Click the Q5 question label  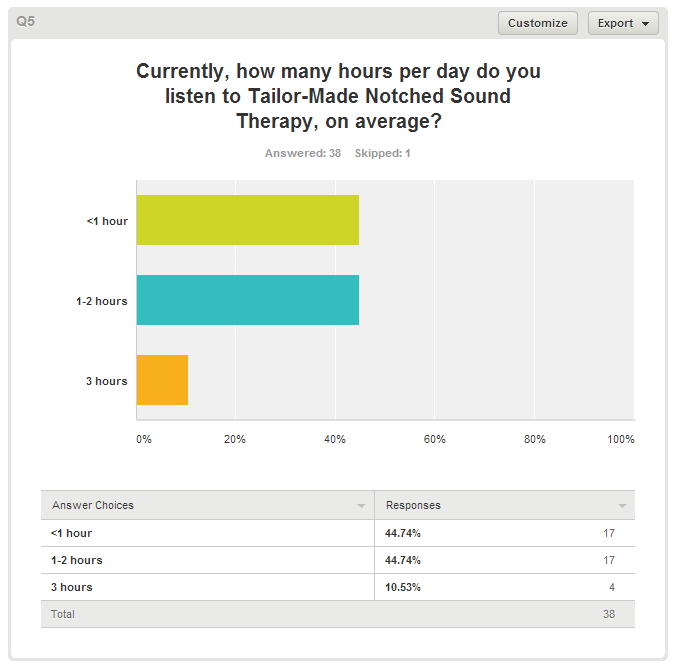26,20
